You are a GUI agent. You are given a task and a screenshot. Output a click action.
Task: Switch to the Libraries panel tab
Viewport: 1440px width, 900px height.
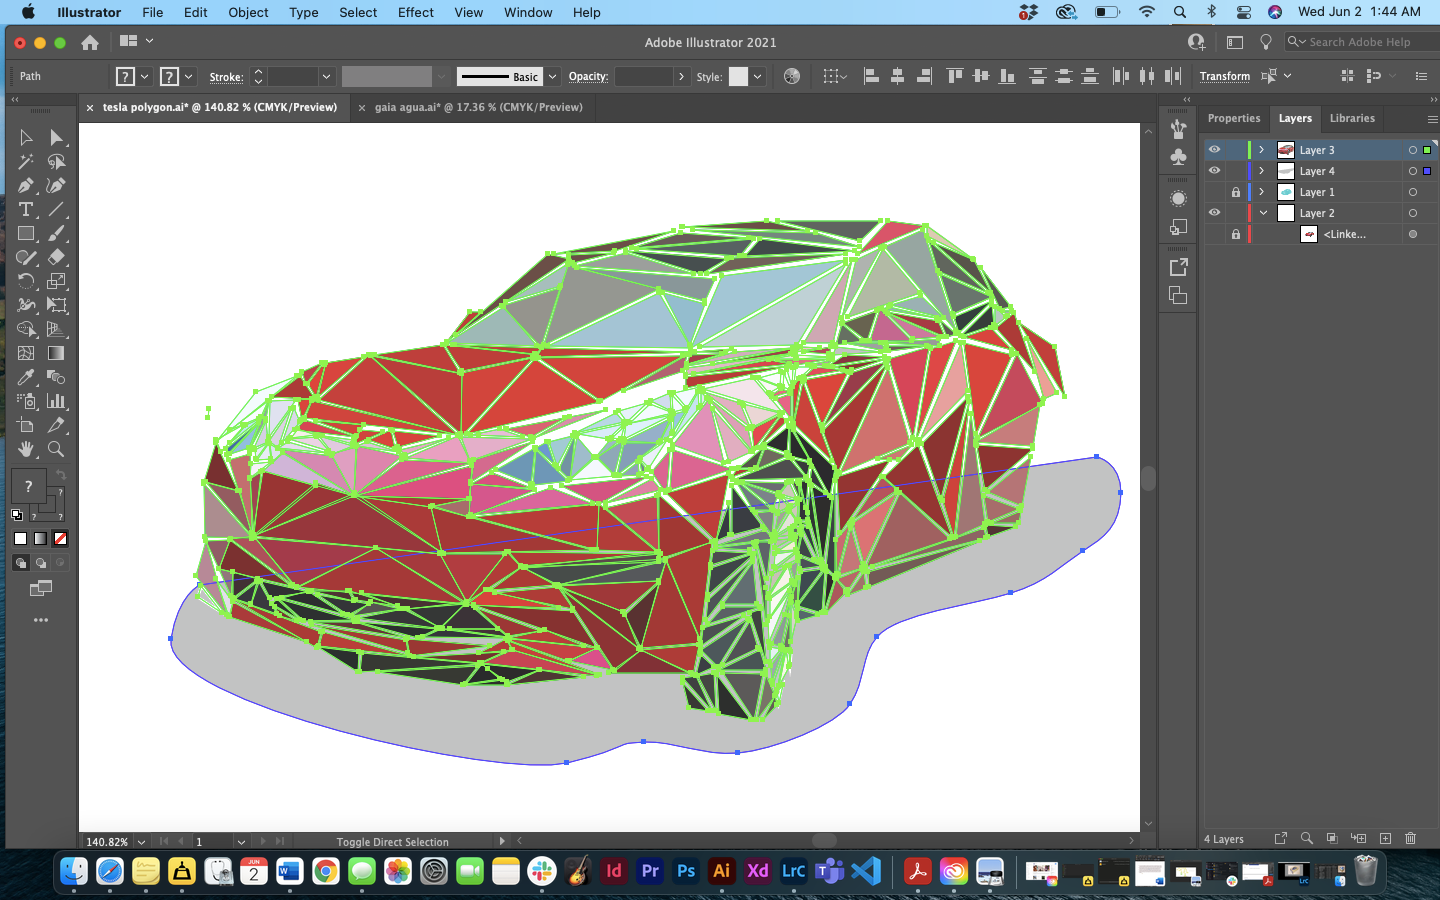pyautogui.click(x=1352, y=118)
